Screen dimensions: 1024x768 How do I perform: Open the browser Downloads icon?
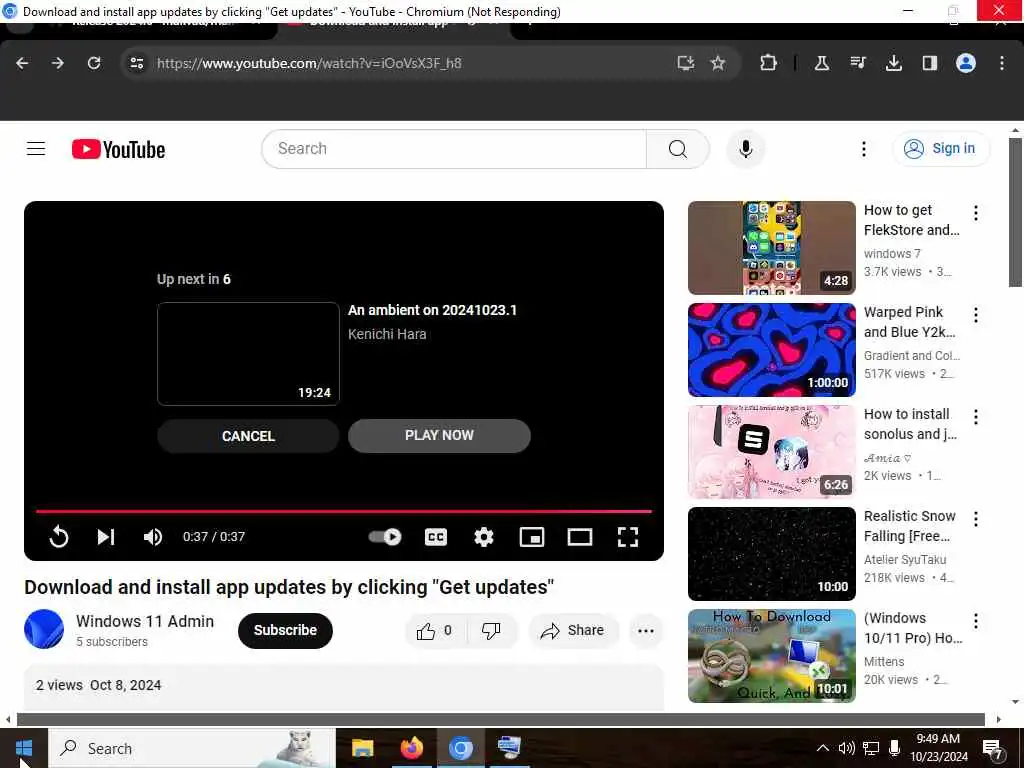pos(893,63)
